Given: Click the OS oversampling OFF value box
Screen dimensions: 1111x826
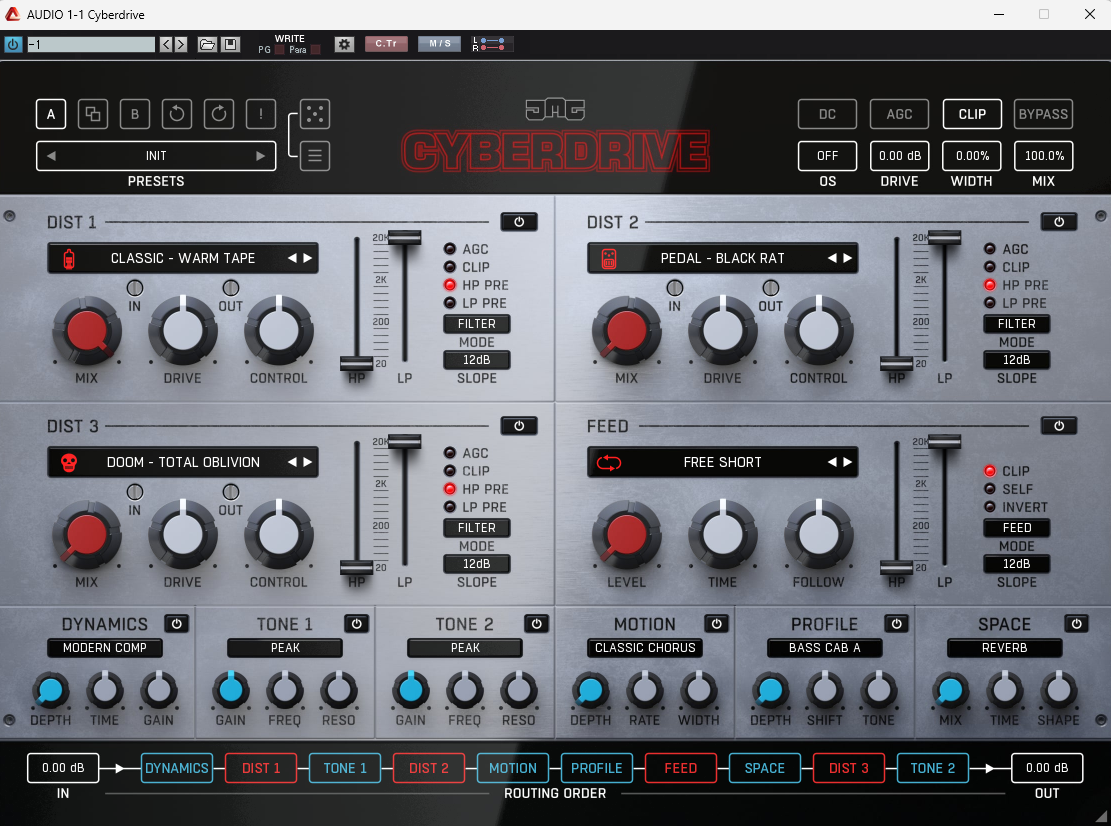Looking at the screenshot, I should [828, 156].
